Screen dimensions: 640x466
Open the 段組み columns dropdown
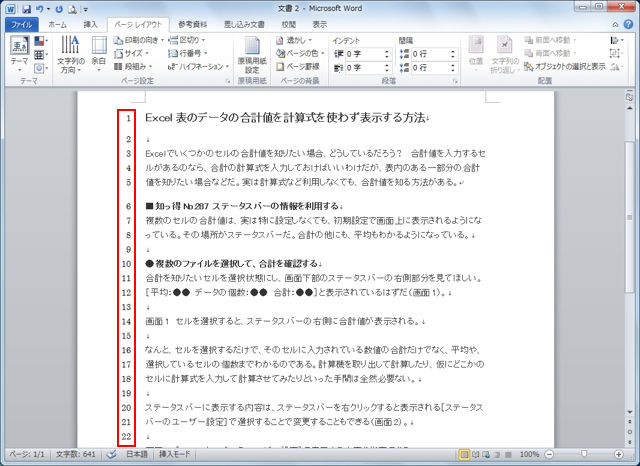pyautogui.click(x=133, y=66)
